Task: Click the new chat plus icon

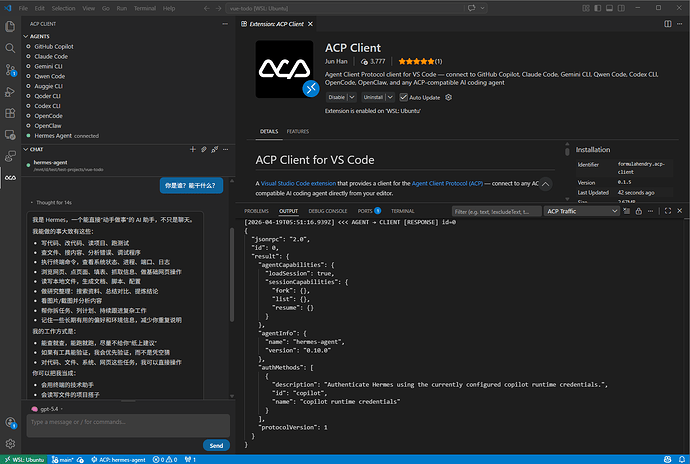Action: coord(193,149)
